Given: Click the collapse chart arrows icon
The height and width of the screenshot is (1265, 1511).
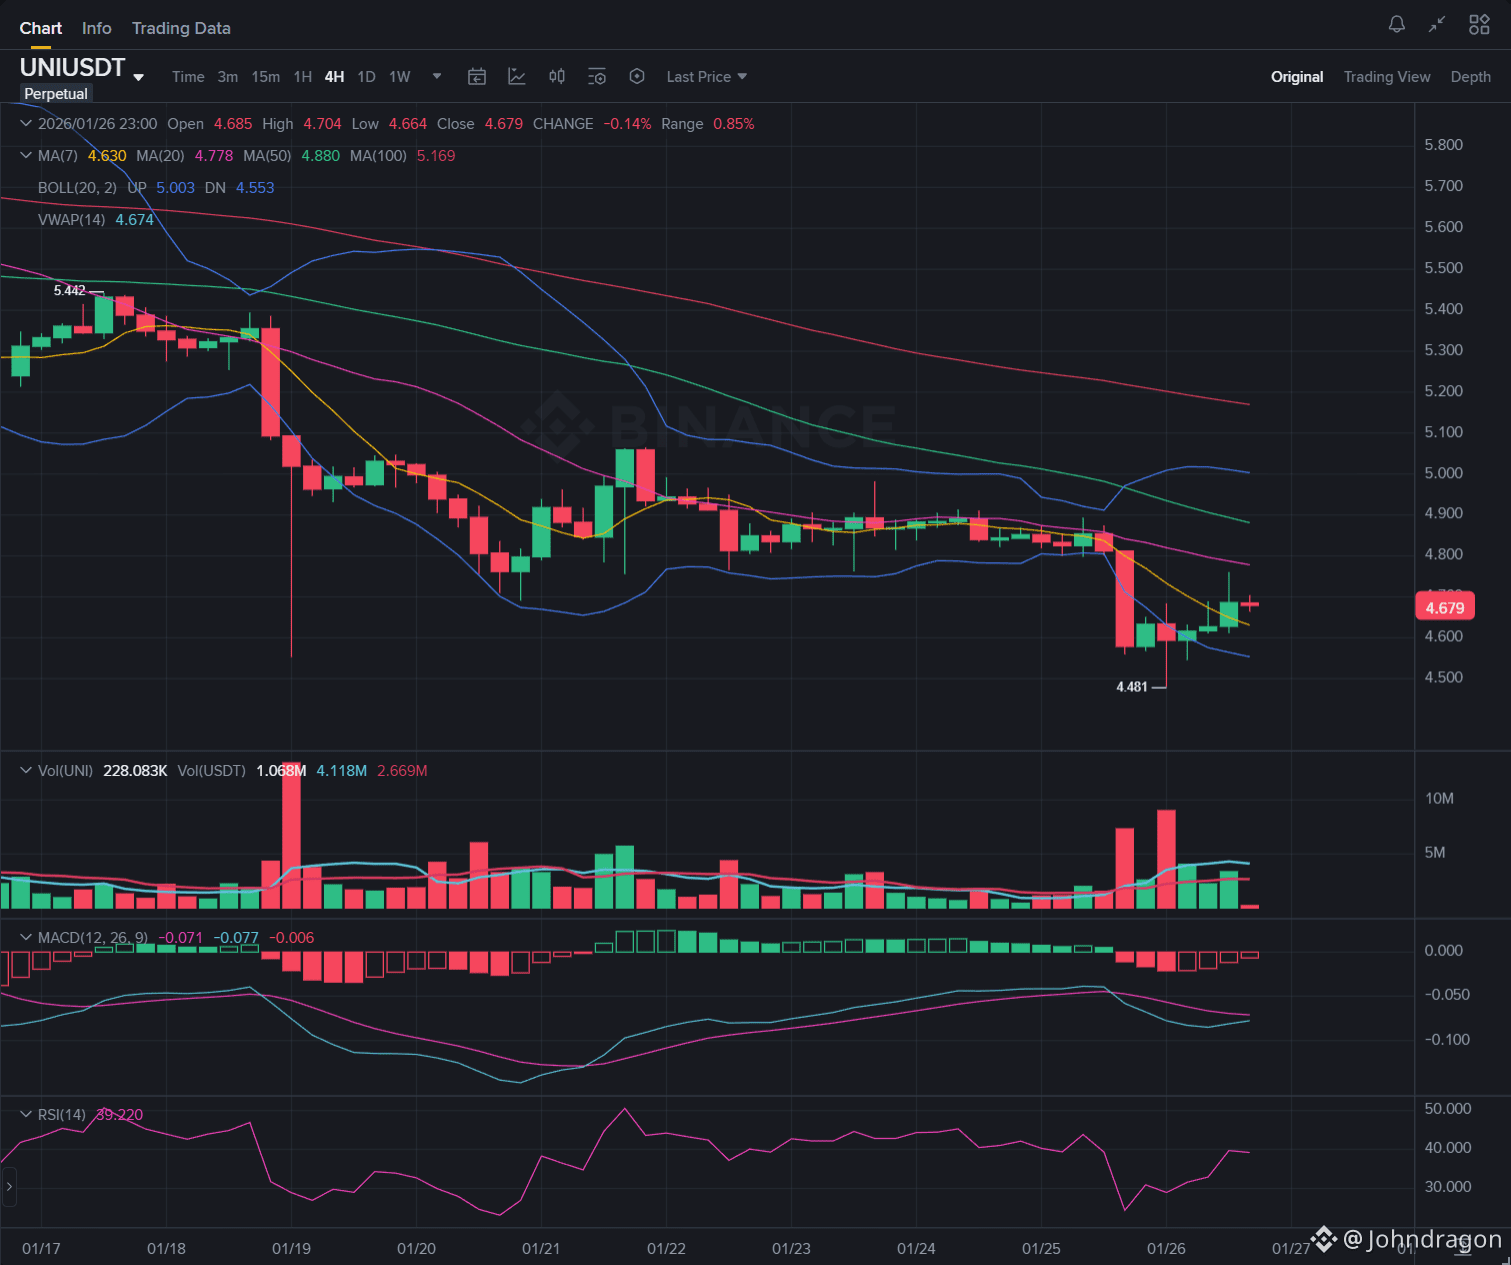Looking at the screenshot, I should click(1437, 23).
